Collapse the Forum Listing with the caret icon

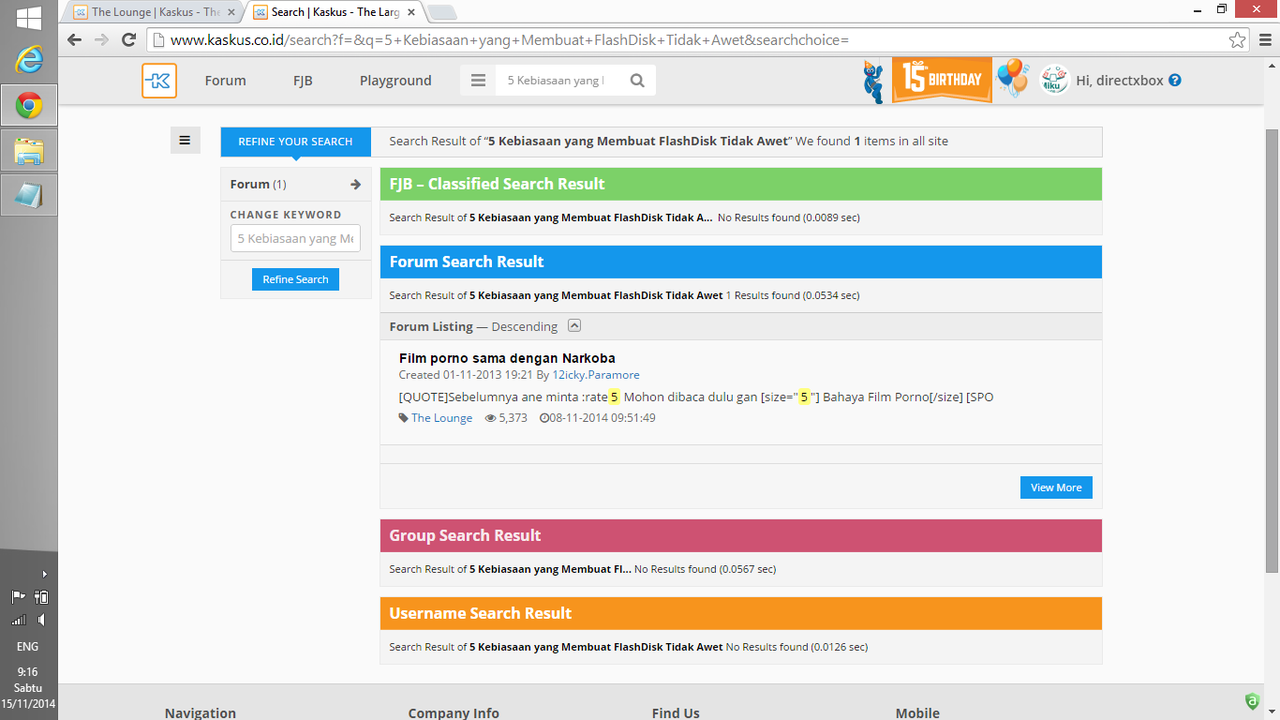click(574, 326)
